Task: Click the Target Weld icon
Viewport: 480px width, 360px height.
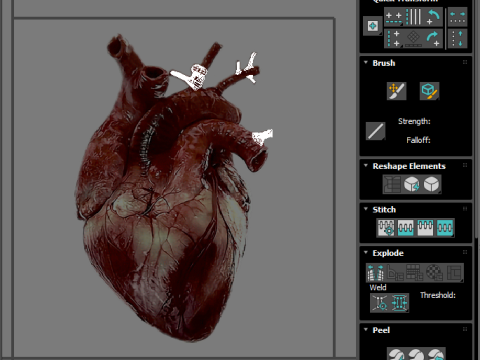Action: [x=380, y=303]
